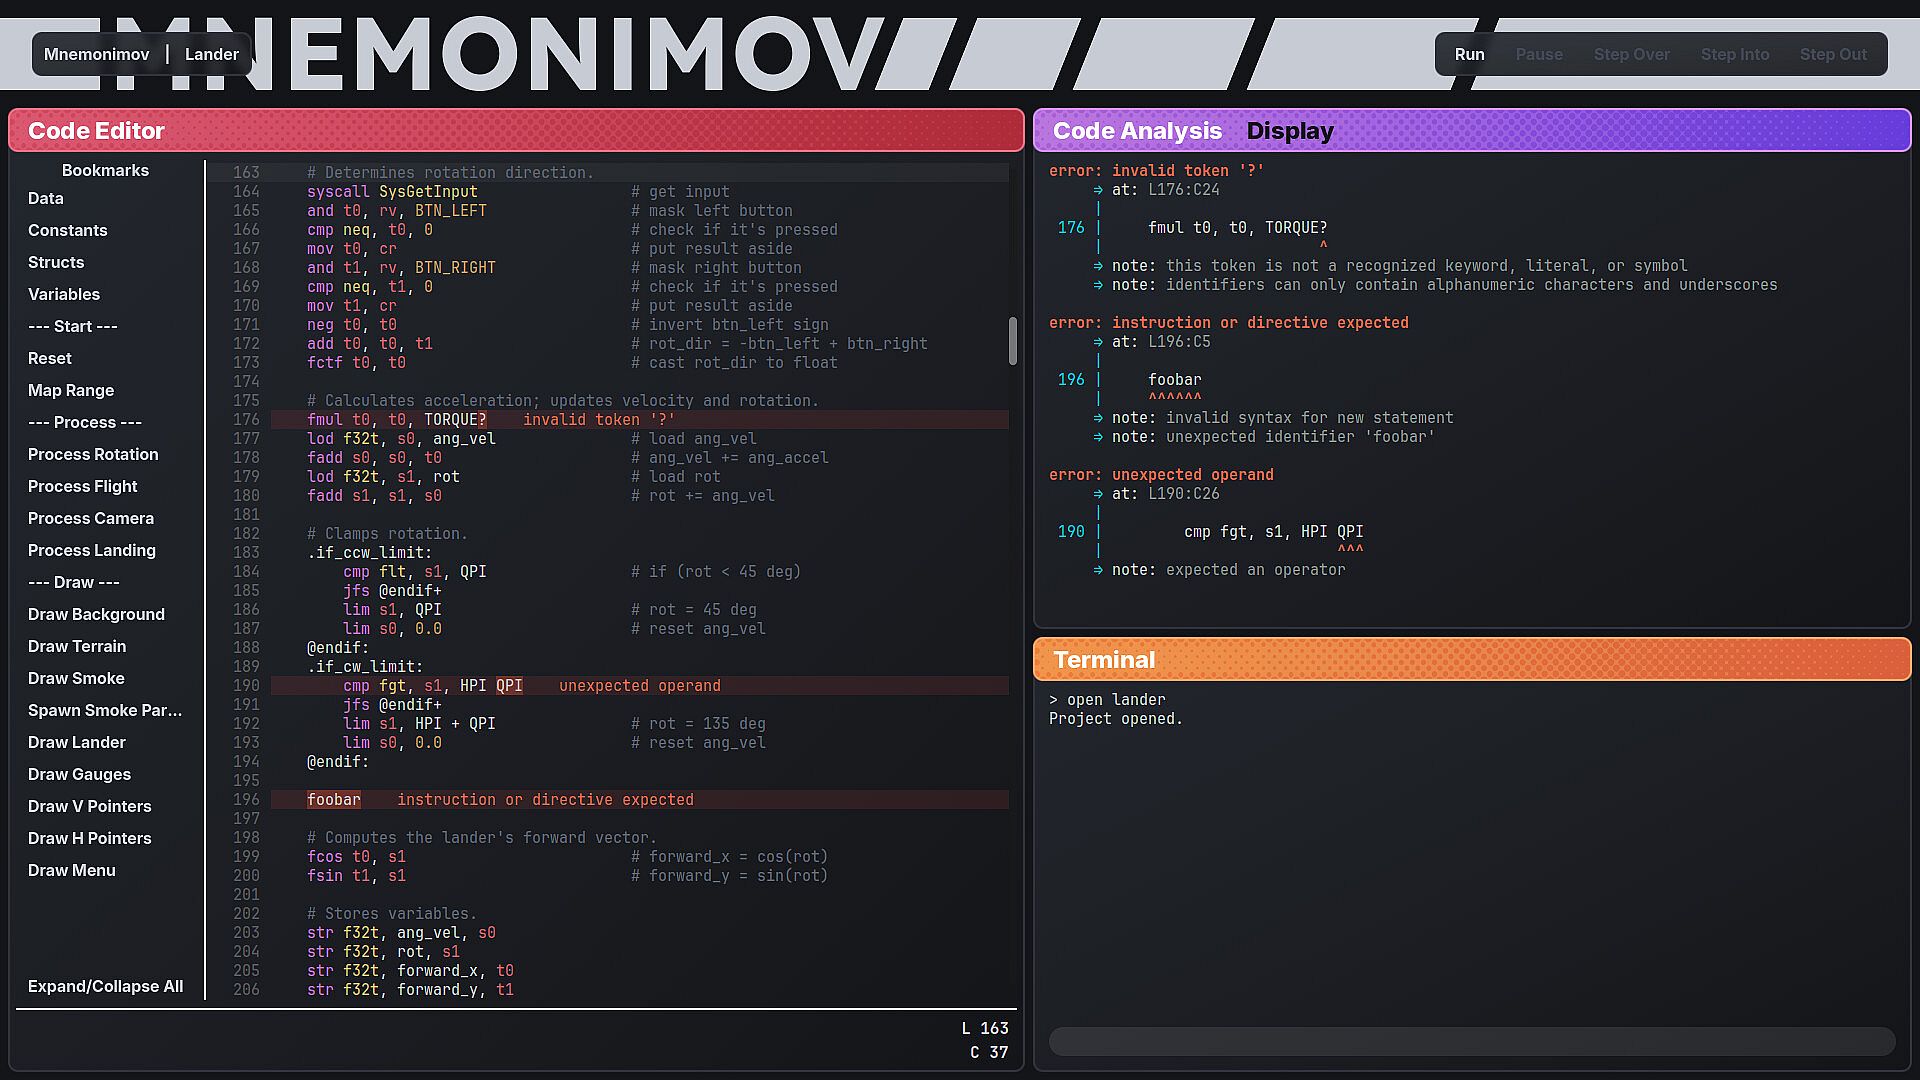Click Expand/Collapse All bookmarks
The image size is (1920, 1080).
pos(105,986)
